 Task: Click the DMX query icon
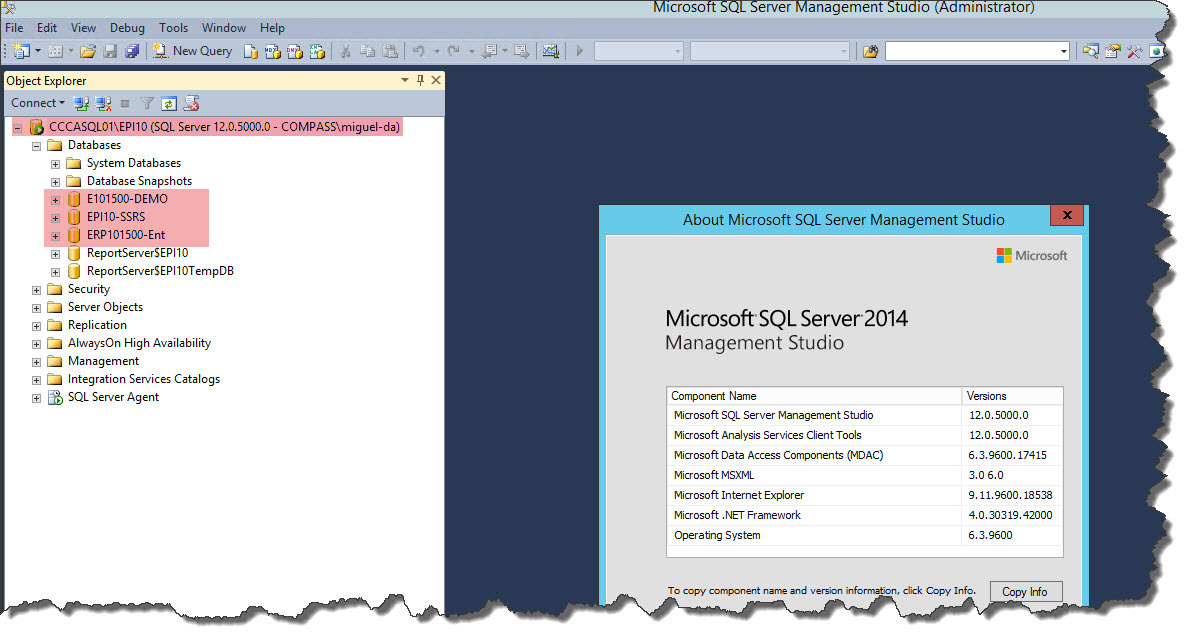[295, 51]
